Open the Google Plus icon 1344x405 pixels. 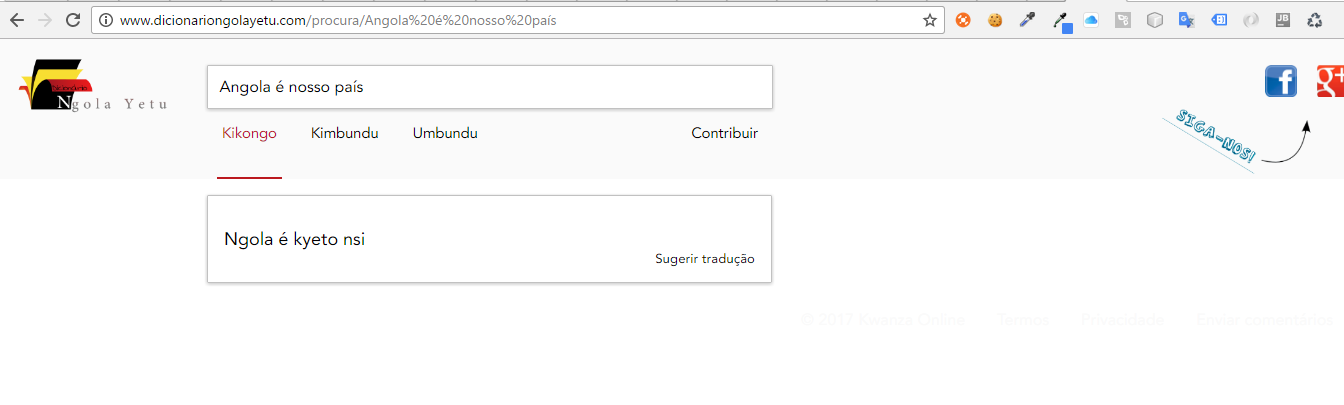point(1330,81)
